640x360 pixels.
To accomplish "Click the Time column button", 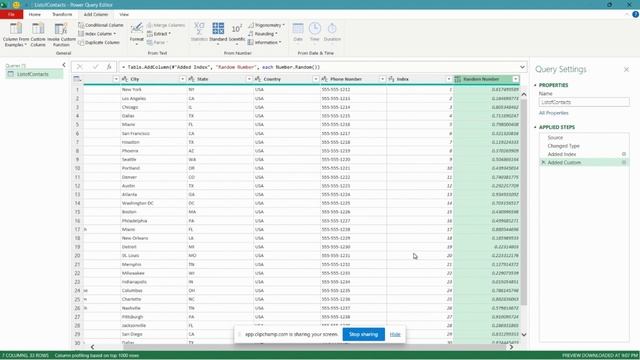I will 315,32.
